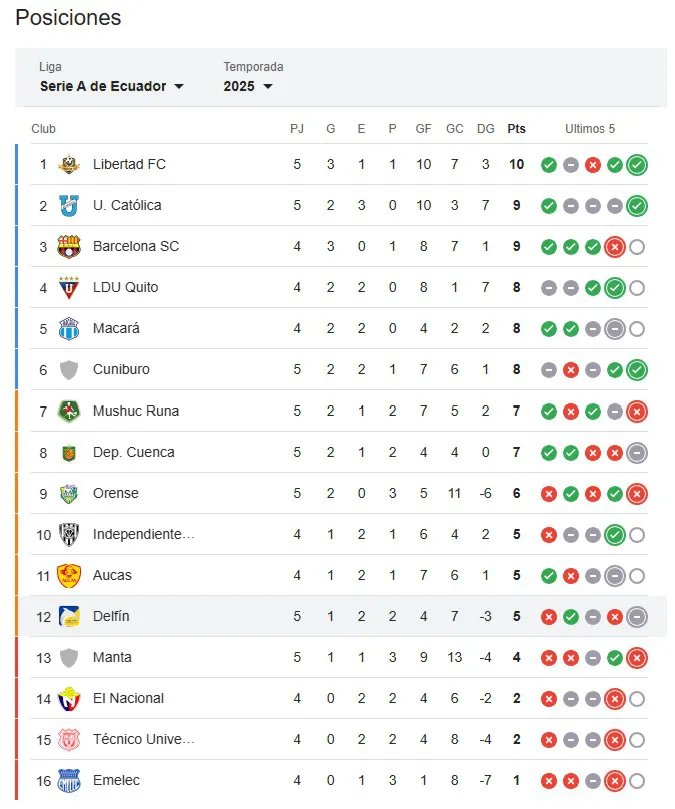675x809 pixels.
Task: Click the Mushuc Runa team crest
Action: pyautogui.click(x=69, y=411)
